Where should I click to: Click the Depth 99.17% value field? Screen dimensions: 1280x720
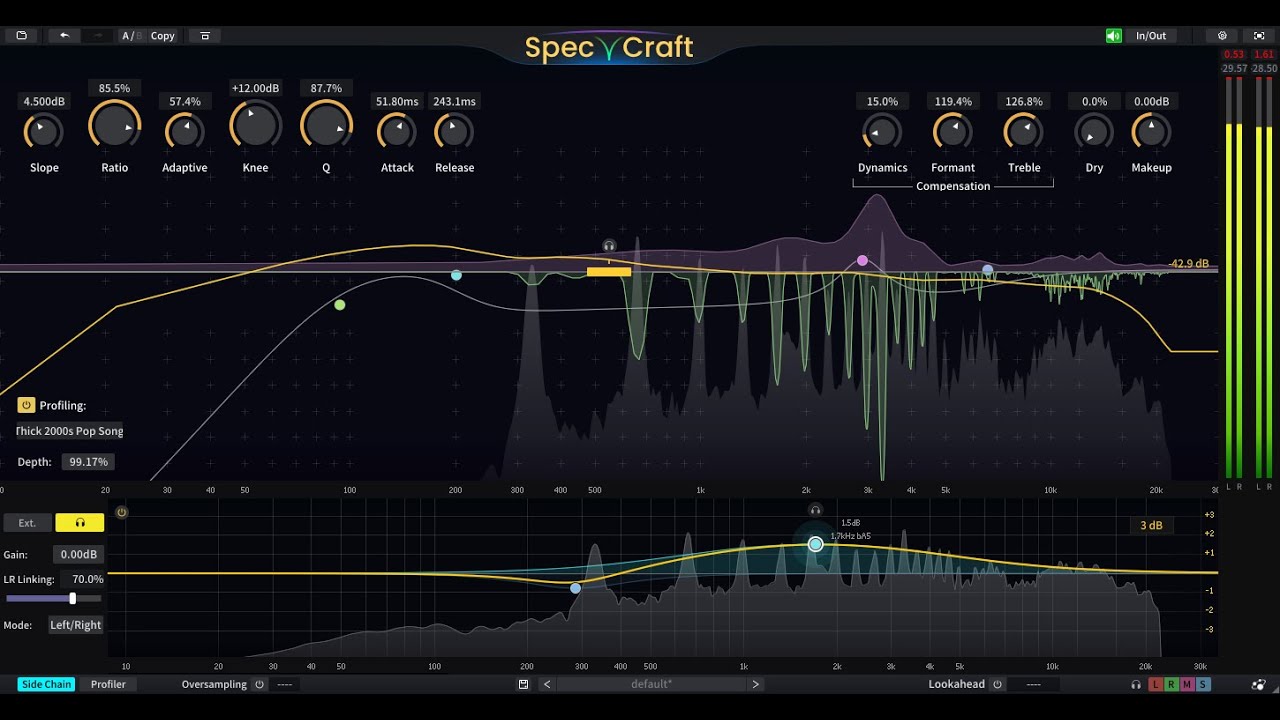point(88,462)
